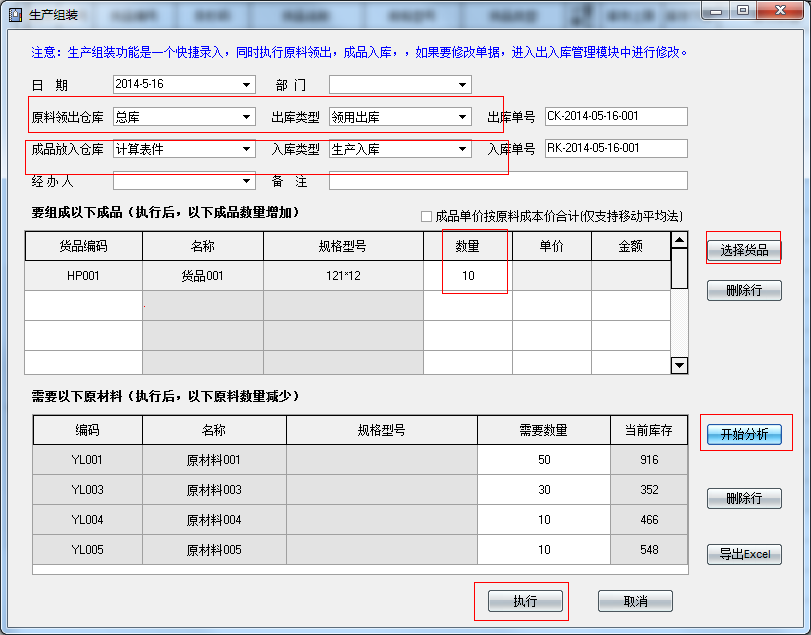Image resolution: width=811 pixels, height=635 pixels.
Task: Click the 生产组装 window title icon
Action: (x=14, y=13)
